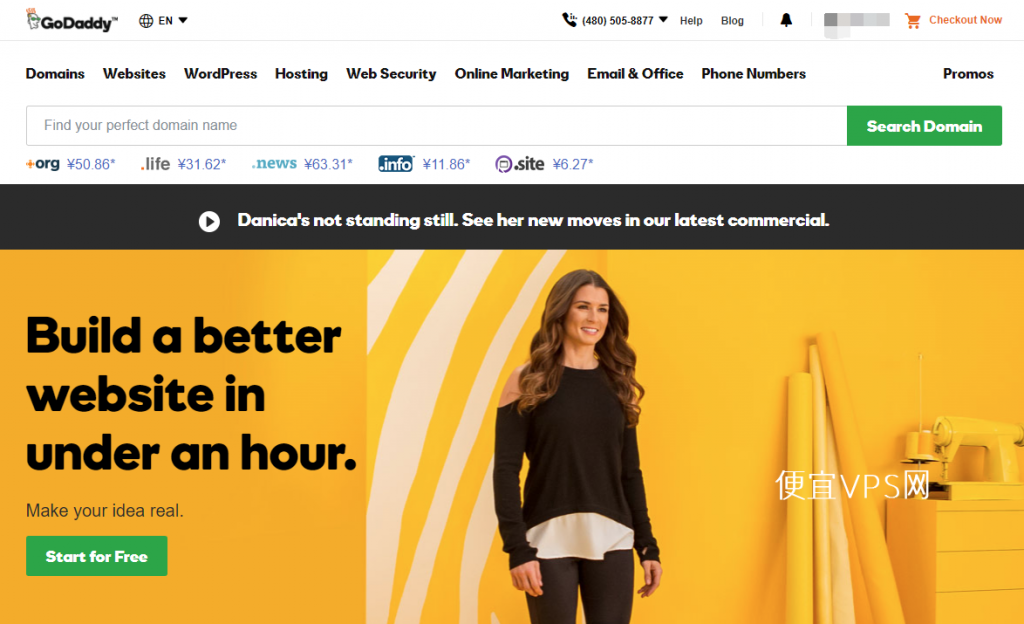Expand the phone number dropdown arrow
The height and width of the screenshot is (624, 1024).
[663, 20]
